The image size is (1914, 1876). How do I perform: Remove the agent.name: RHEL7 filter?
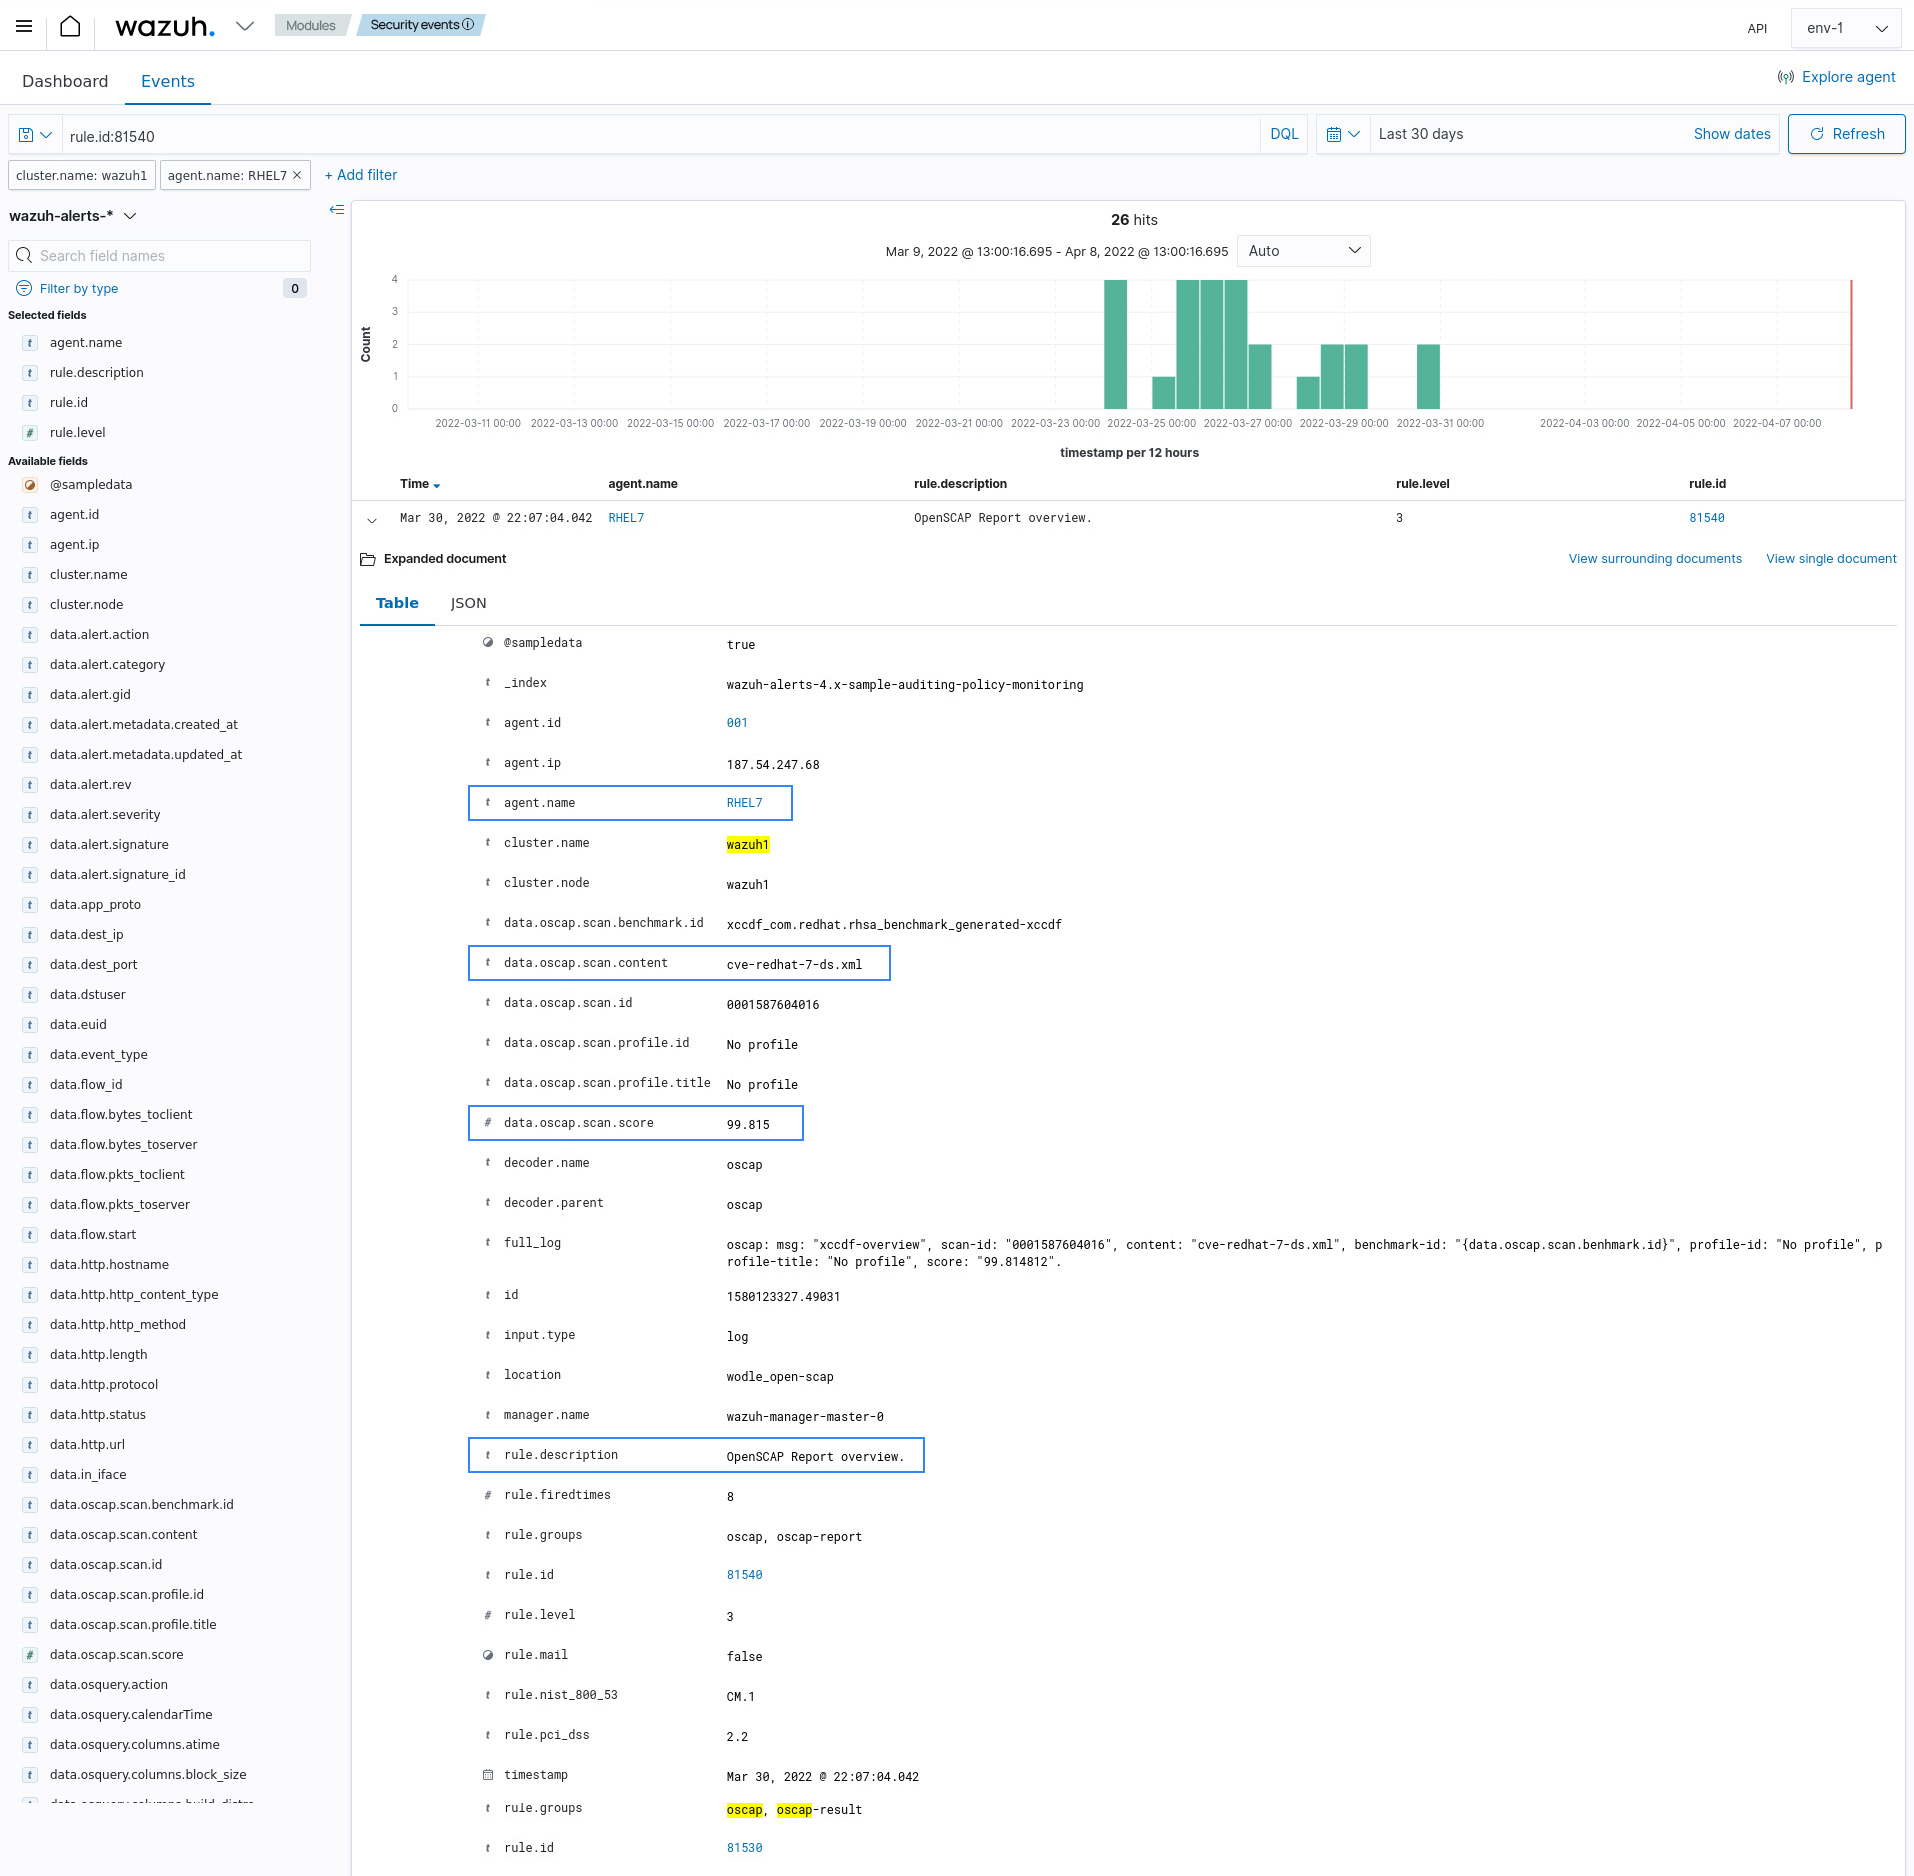[x=297, y=175]
